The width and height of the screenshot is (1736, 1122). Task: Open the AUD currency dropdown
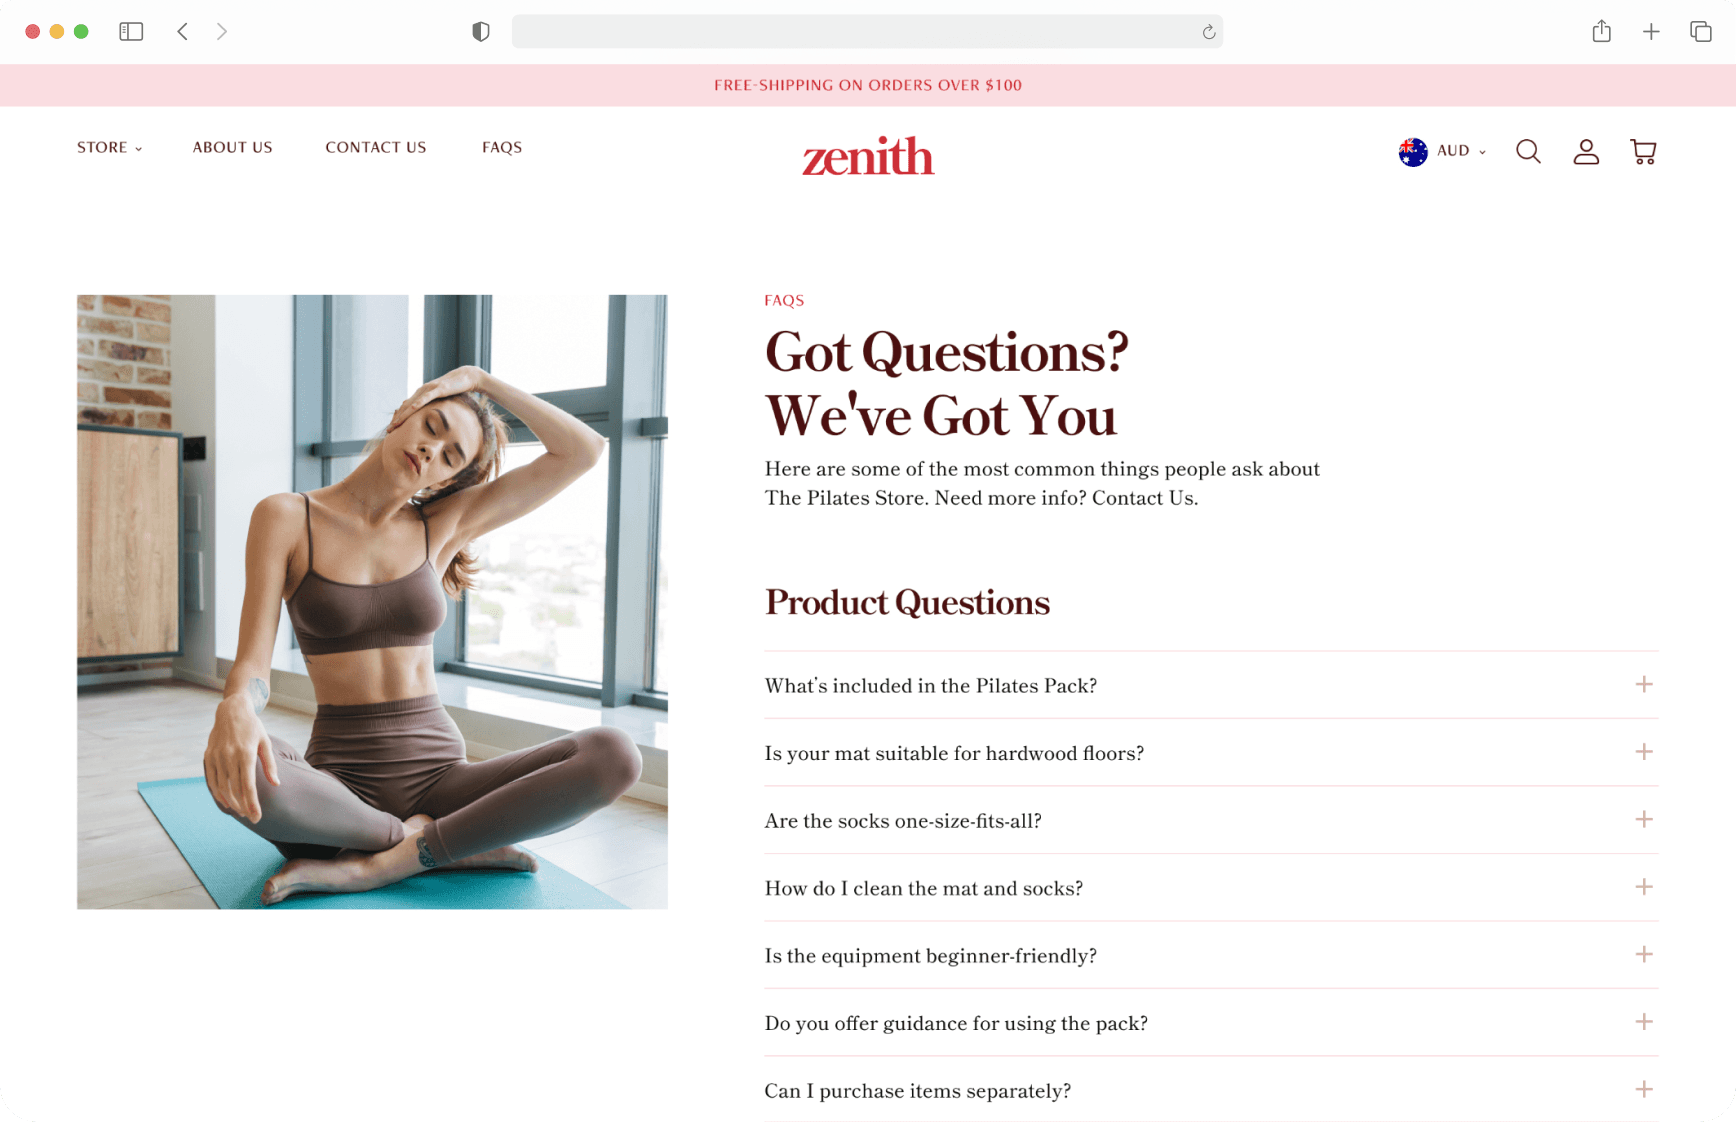pos(1442,151)
